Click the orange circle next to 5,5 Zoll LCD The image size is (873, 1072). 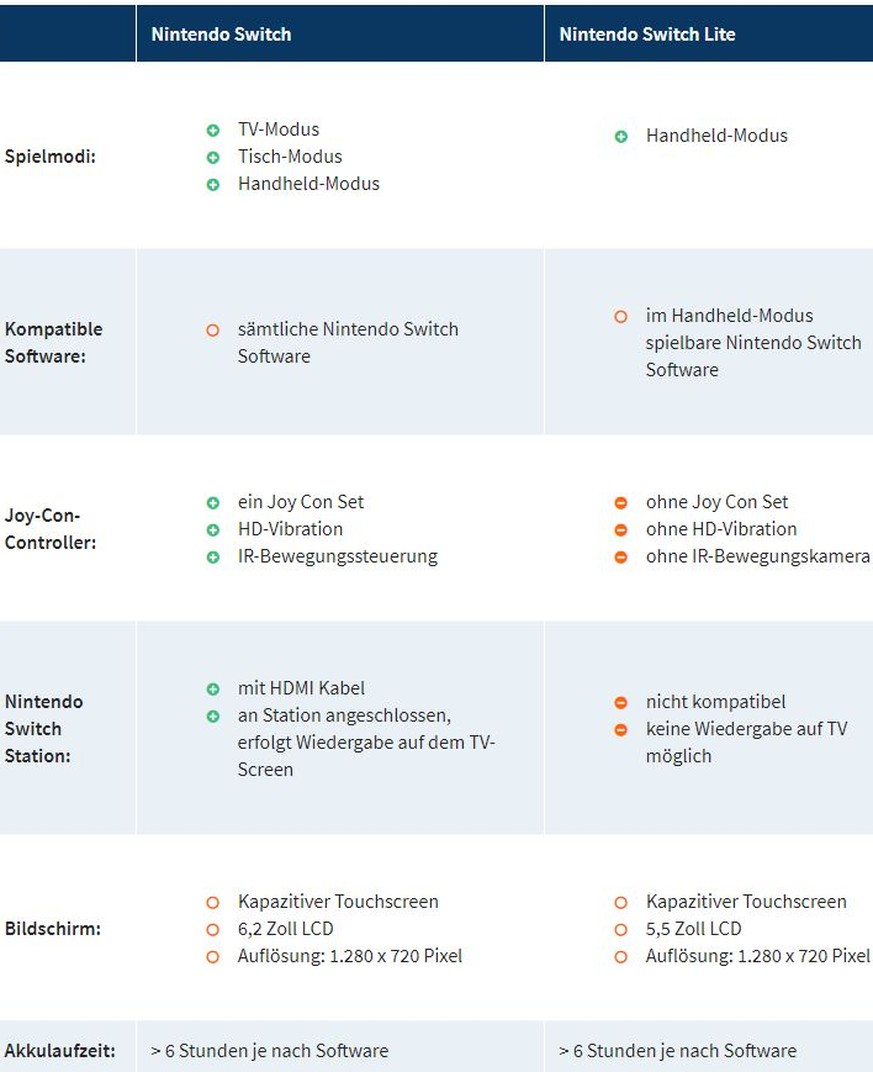tap(621, 930)
